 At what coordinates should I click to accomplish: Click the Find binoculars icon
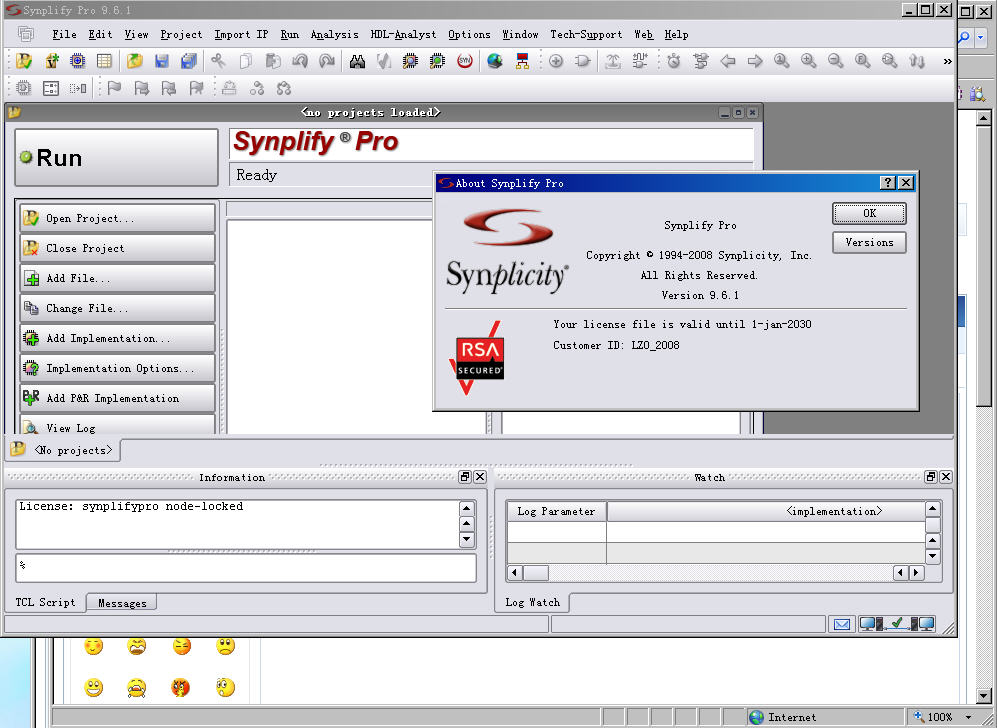click(357, 61)
